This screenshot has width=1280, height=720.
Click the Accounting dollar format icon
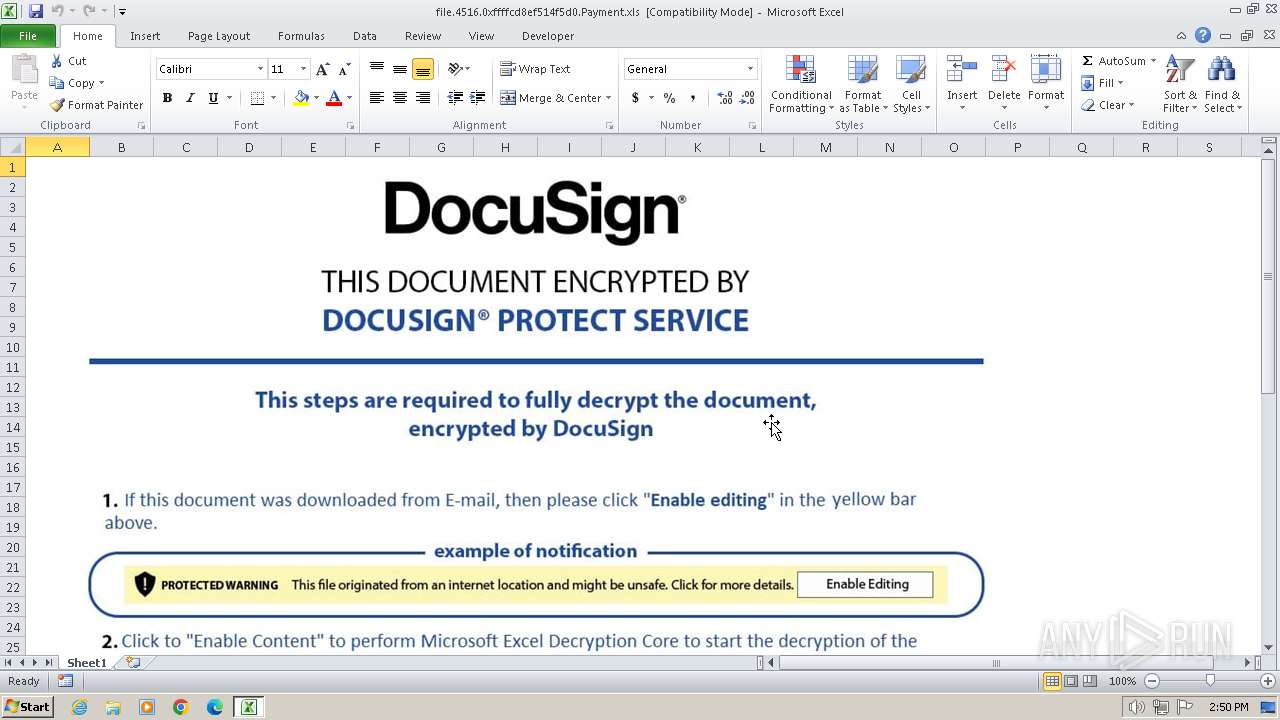(635, 98)
